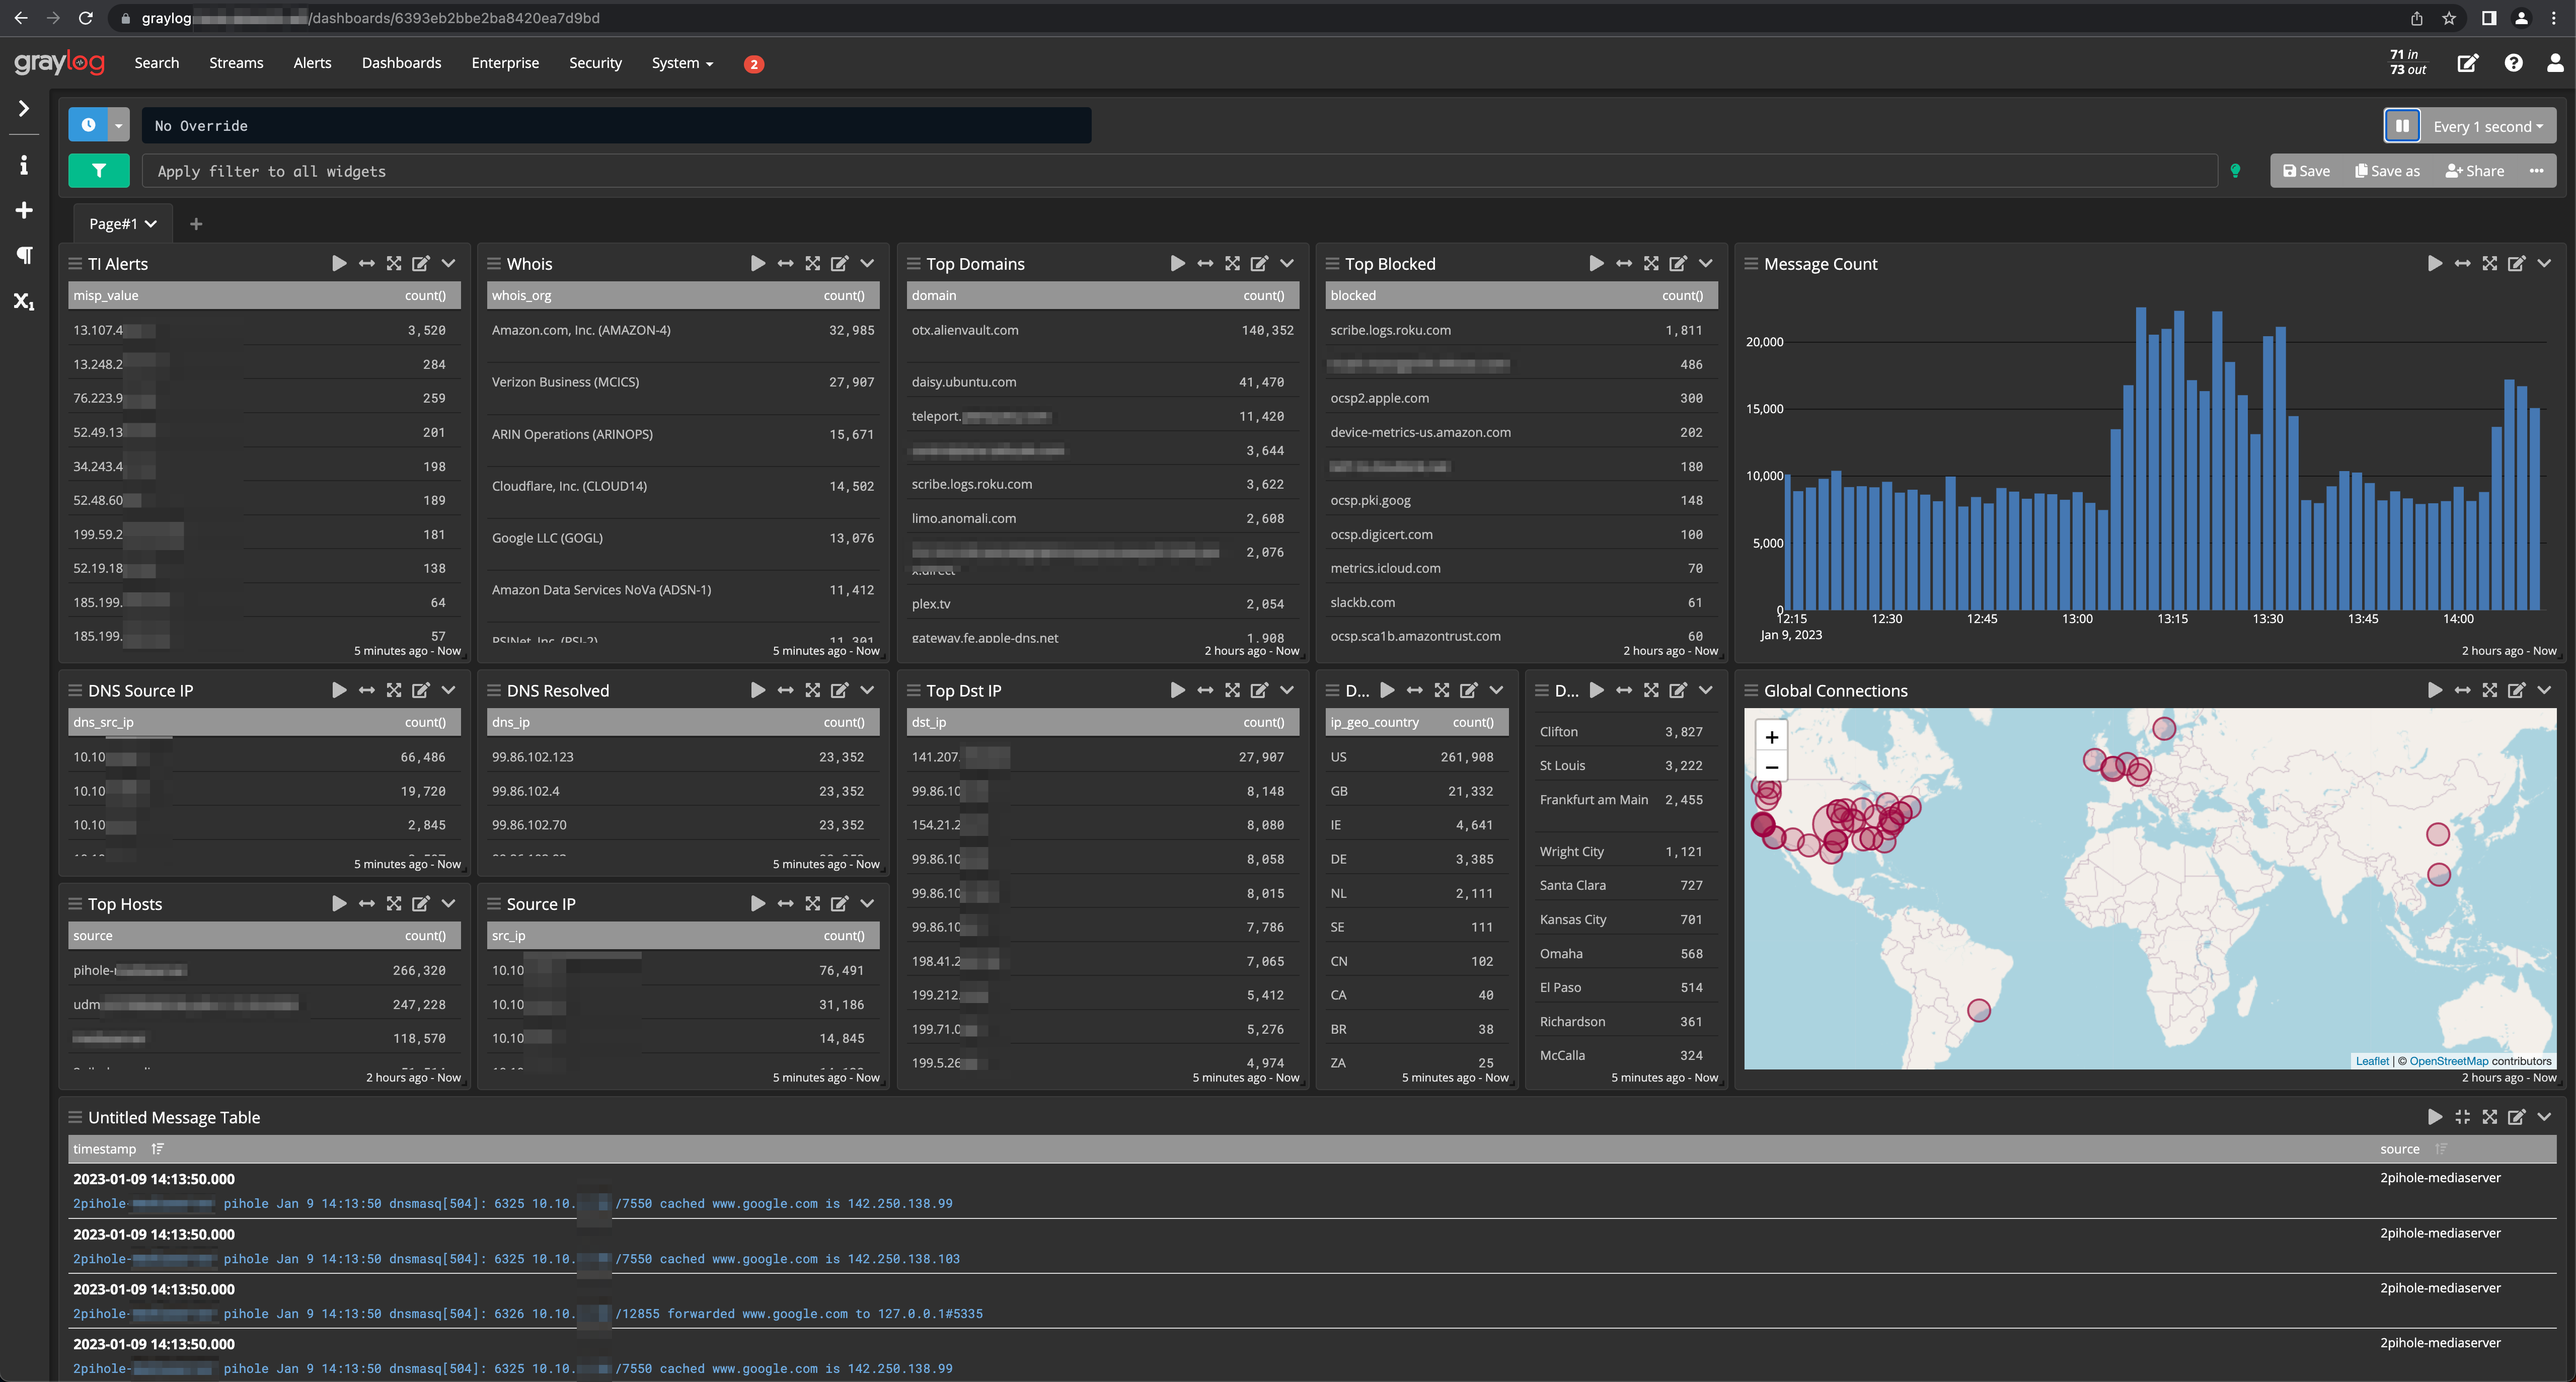Open the sidebar description panel icon
The width and height of the screenshot is (2576, 1382).
point(23,165)
